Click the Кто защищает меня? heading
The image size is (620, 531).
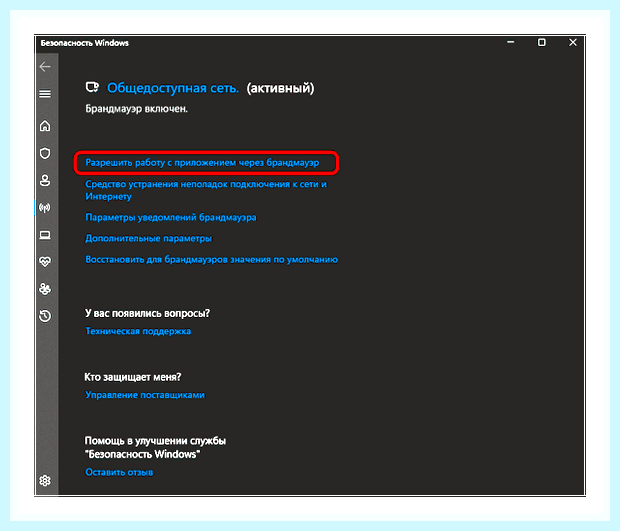click(x=133, y=377)
